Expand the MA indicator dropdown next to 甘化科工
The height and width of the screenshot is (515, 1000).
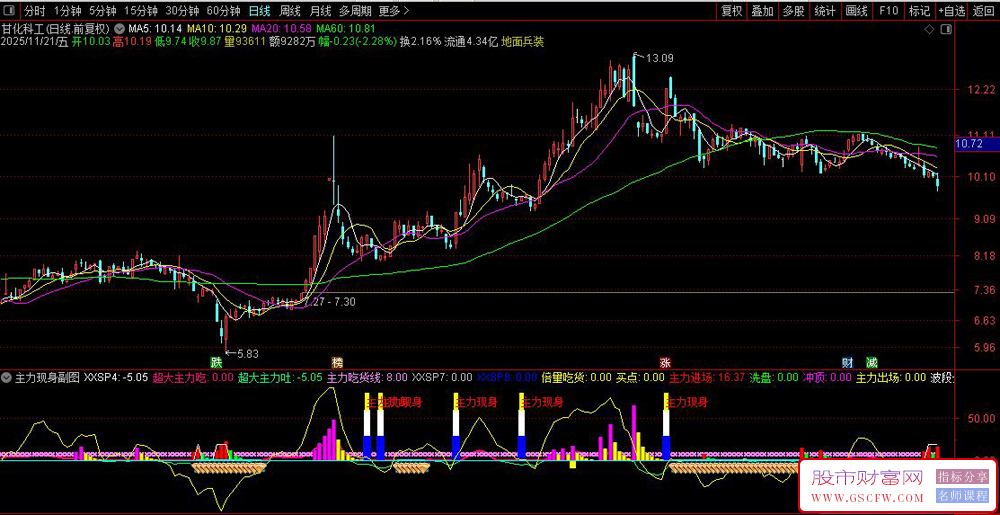click(121, 28)
